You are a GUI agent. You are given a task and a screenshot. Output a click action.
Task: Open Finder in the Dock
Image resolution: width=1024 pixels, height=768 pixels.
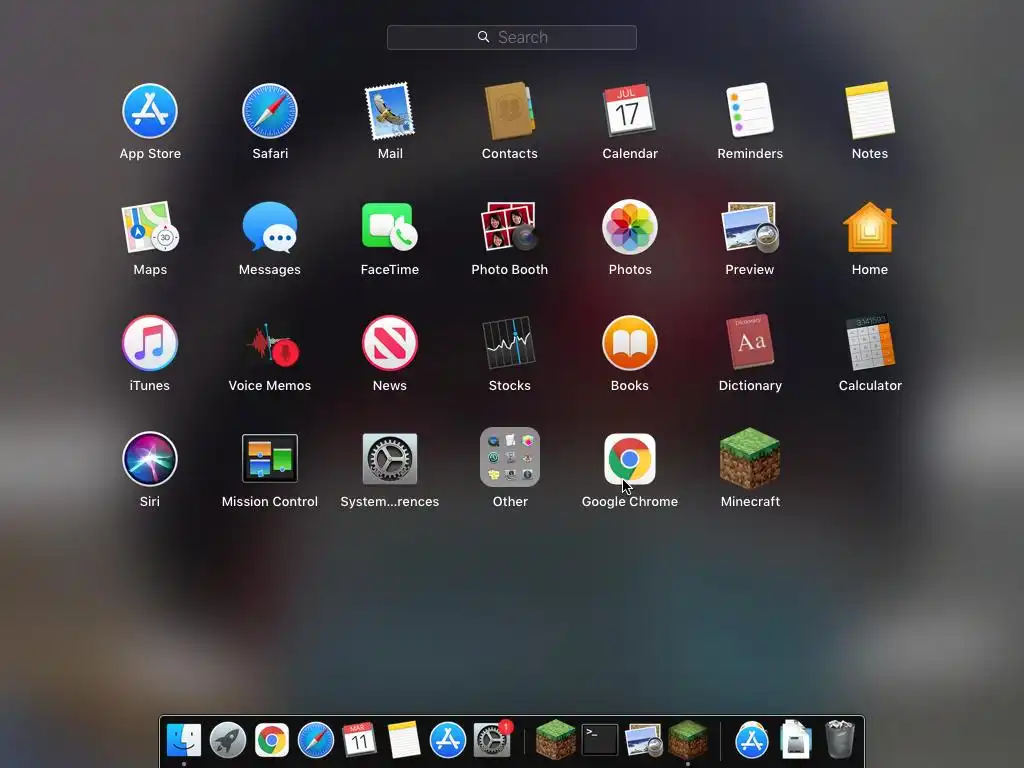click(x=184, y=740)
